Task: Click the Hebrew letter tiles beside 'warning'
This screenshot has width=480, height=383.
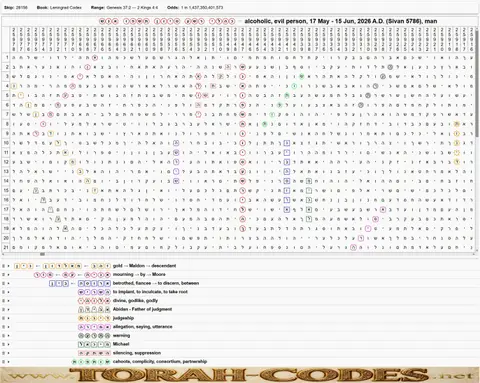Action: click(94, 336)
